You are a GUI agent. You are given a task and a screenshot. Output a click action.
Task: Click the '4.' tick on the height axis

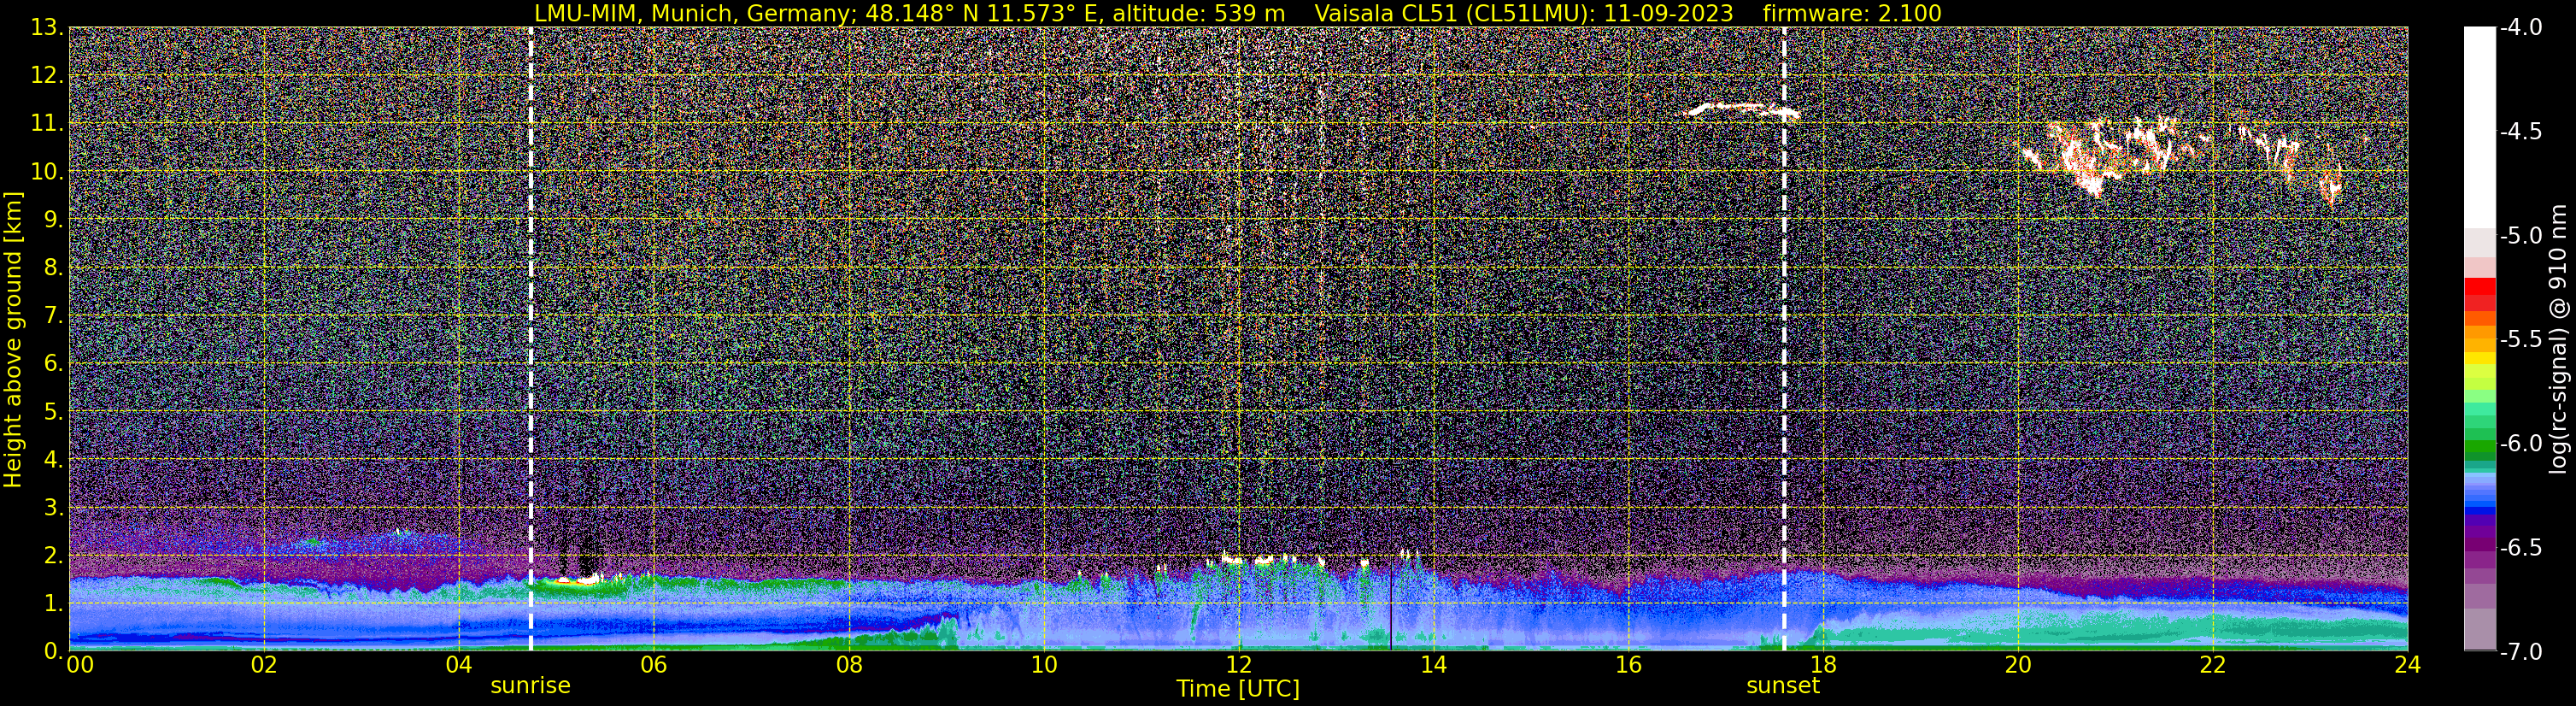coord(53,460)
